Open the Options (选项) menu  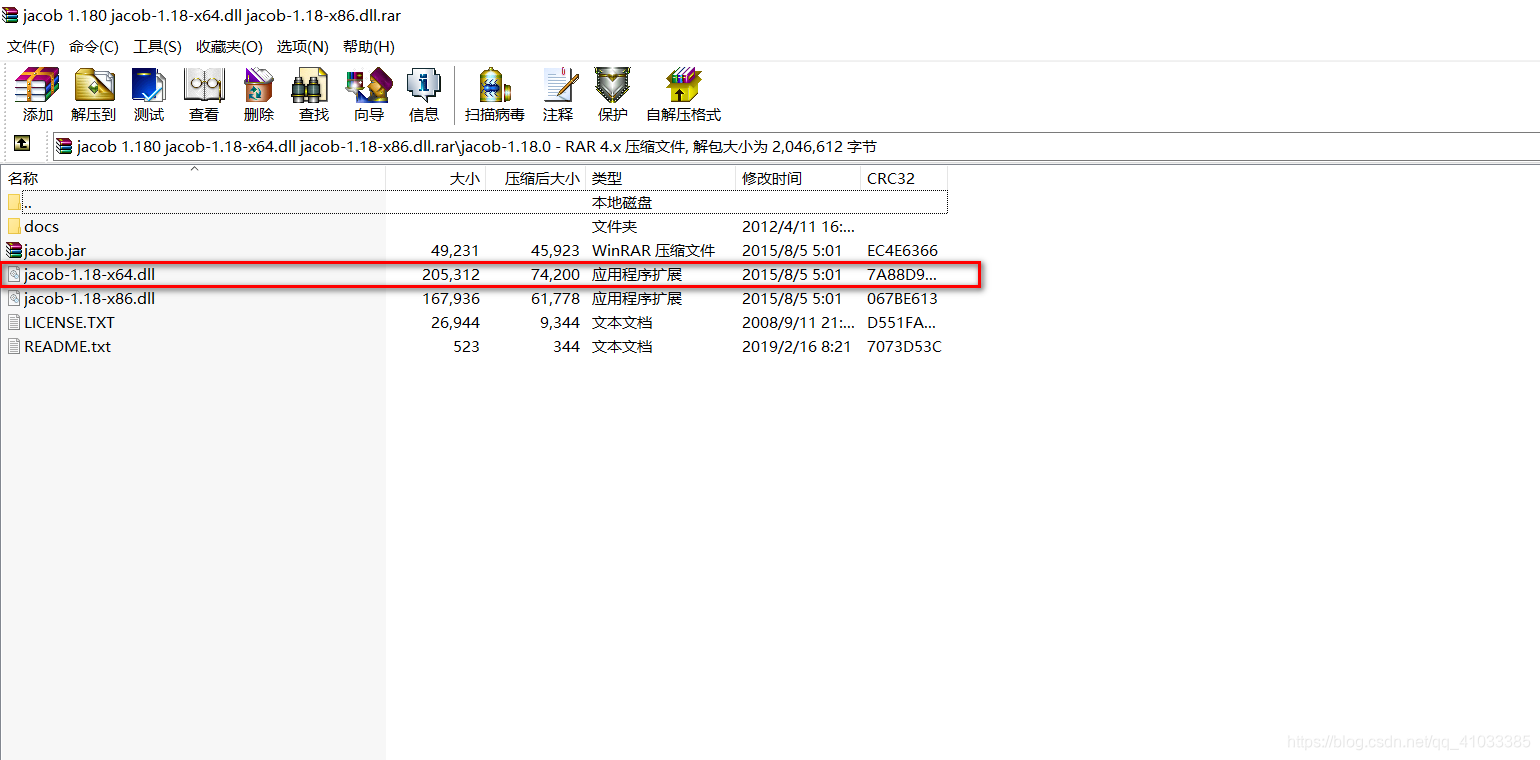303,47
